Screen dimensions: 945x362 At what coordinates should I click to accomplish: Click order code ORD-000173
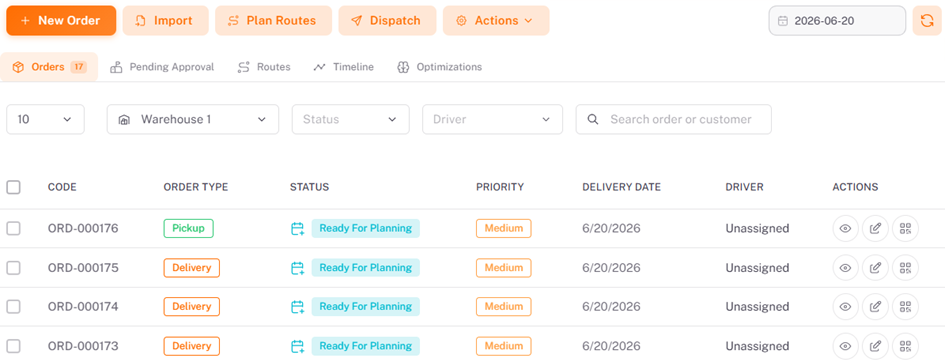click(83, 346)
